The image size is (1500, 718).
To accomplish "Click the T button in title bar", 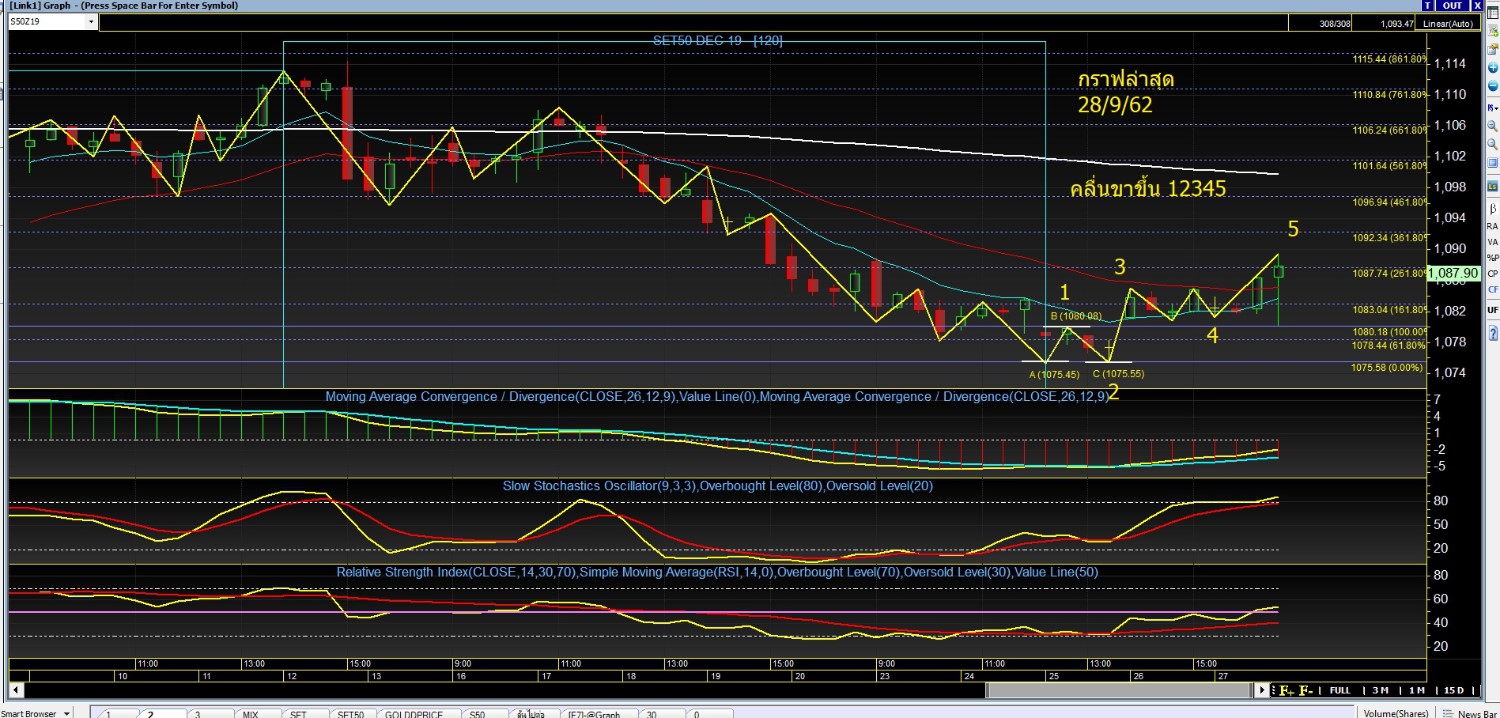I will [1427, 6].
